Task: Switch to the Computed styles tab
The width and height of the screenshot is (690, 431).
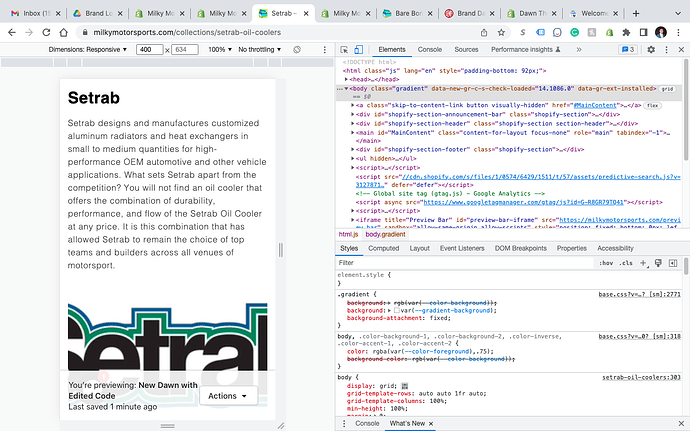Action: [383, 248]
